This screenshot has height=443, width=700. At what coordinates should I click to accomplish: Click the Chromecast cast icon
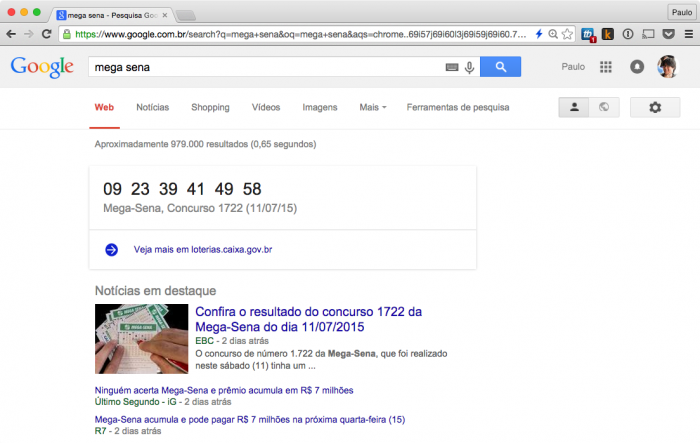pyautogui.click(x=648, y=34)
